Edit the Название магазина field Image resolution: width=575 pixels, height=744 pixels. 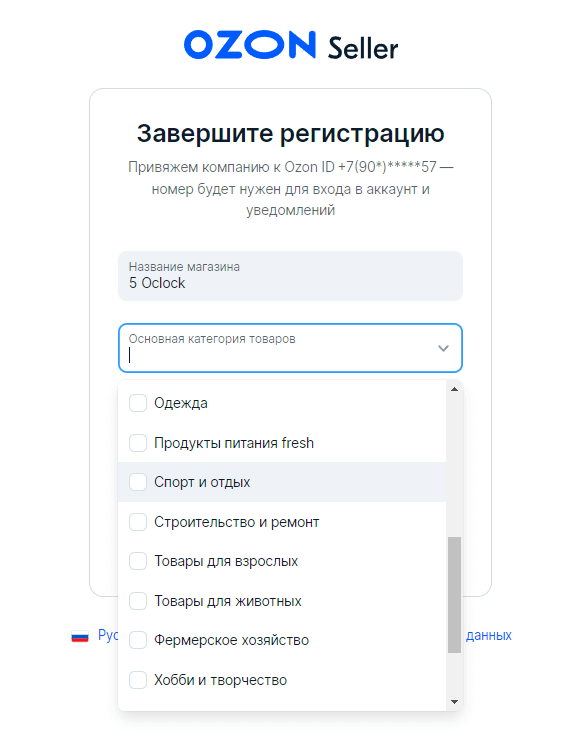coord(290,276)
